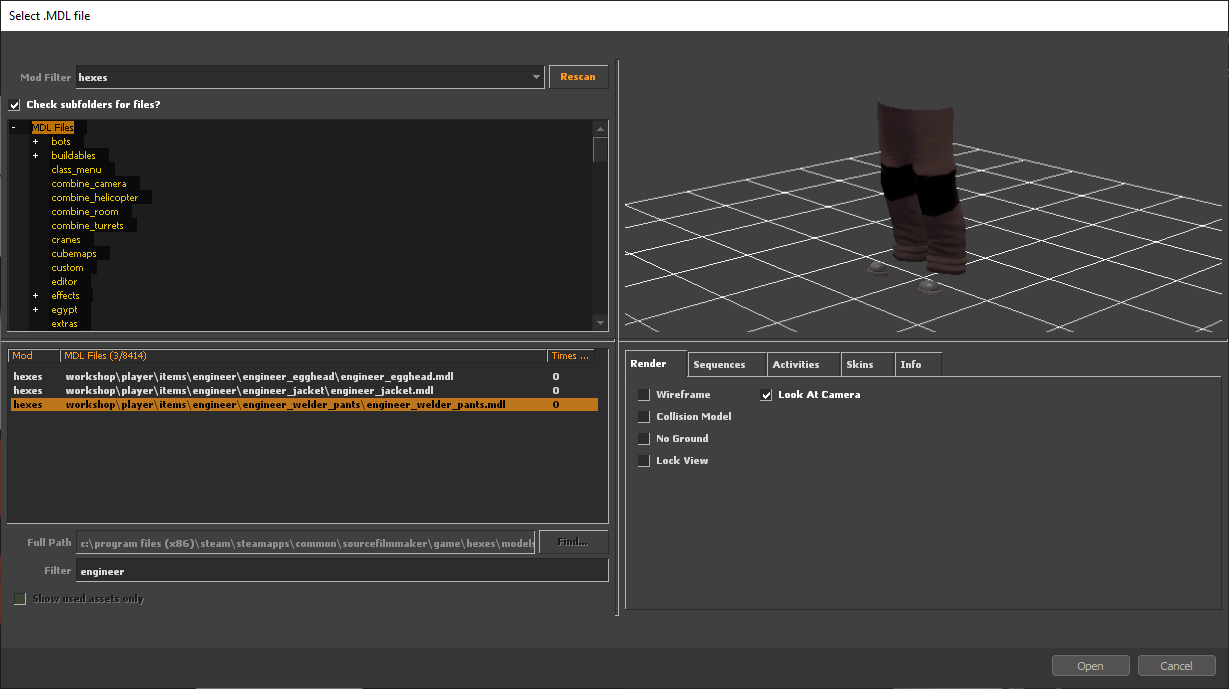Select engineer_jacket.mdl file row
This screenshot has height=689, width=1229.
pyautogui.click(x=304, y=391)
